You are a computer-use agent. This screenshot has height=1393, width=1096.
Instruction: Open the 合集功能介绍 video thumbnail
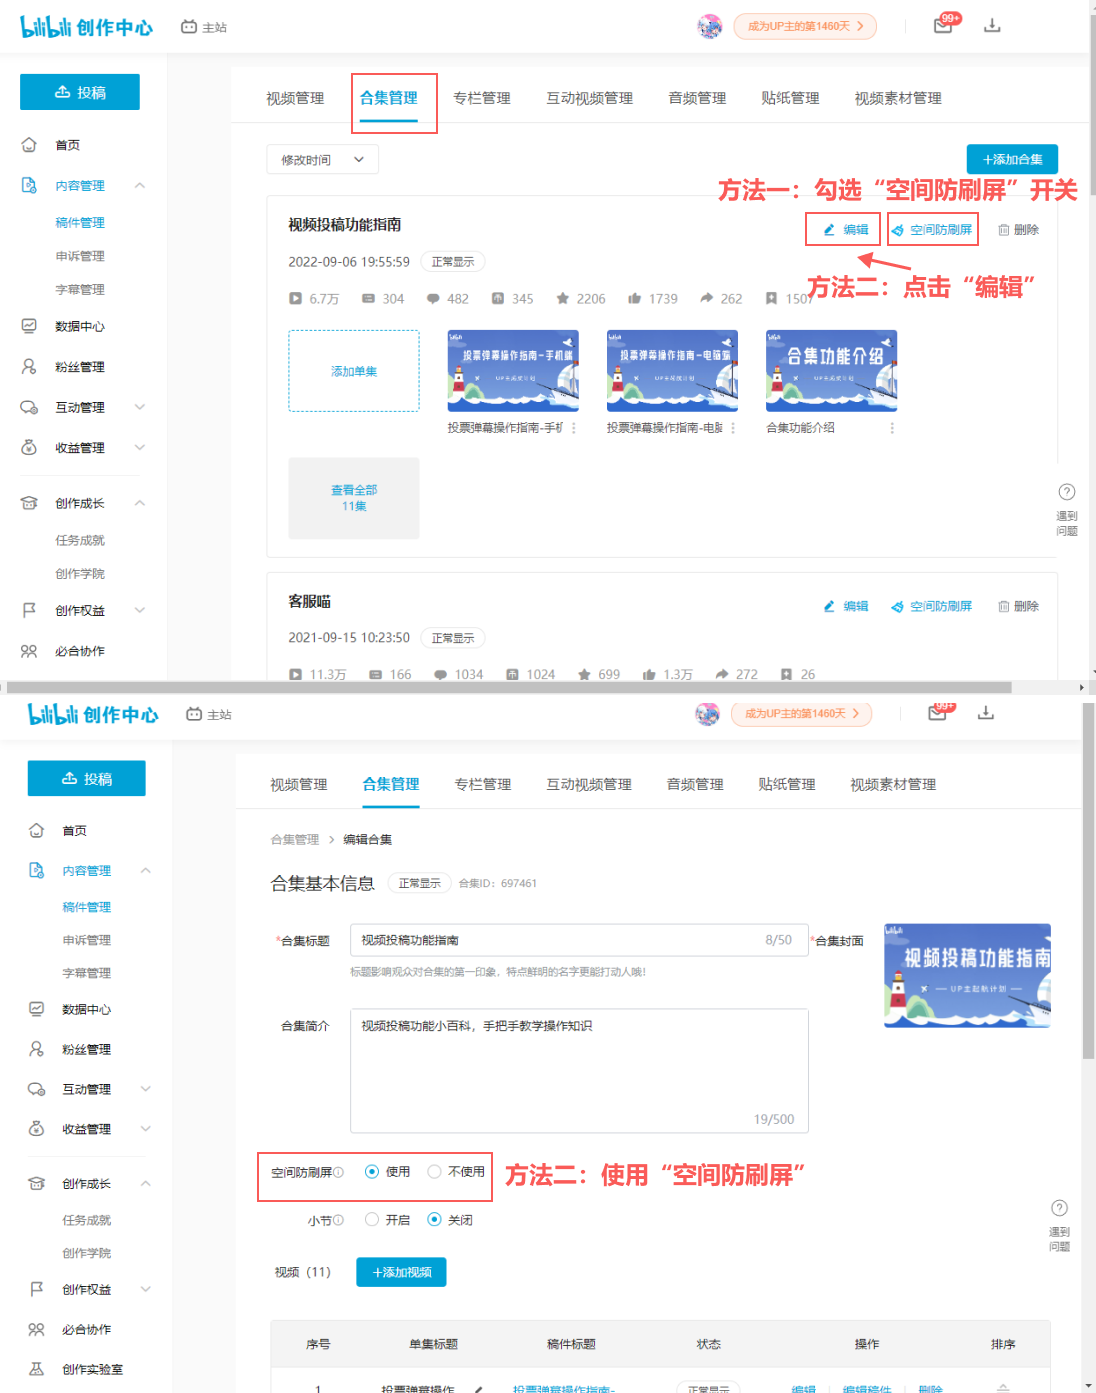[x=832, y=371]
